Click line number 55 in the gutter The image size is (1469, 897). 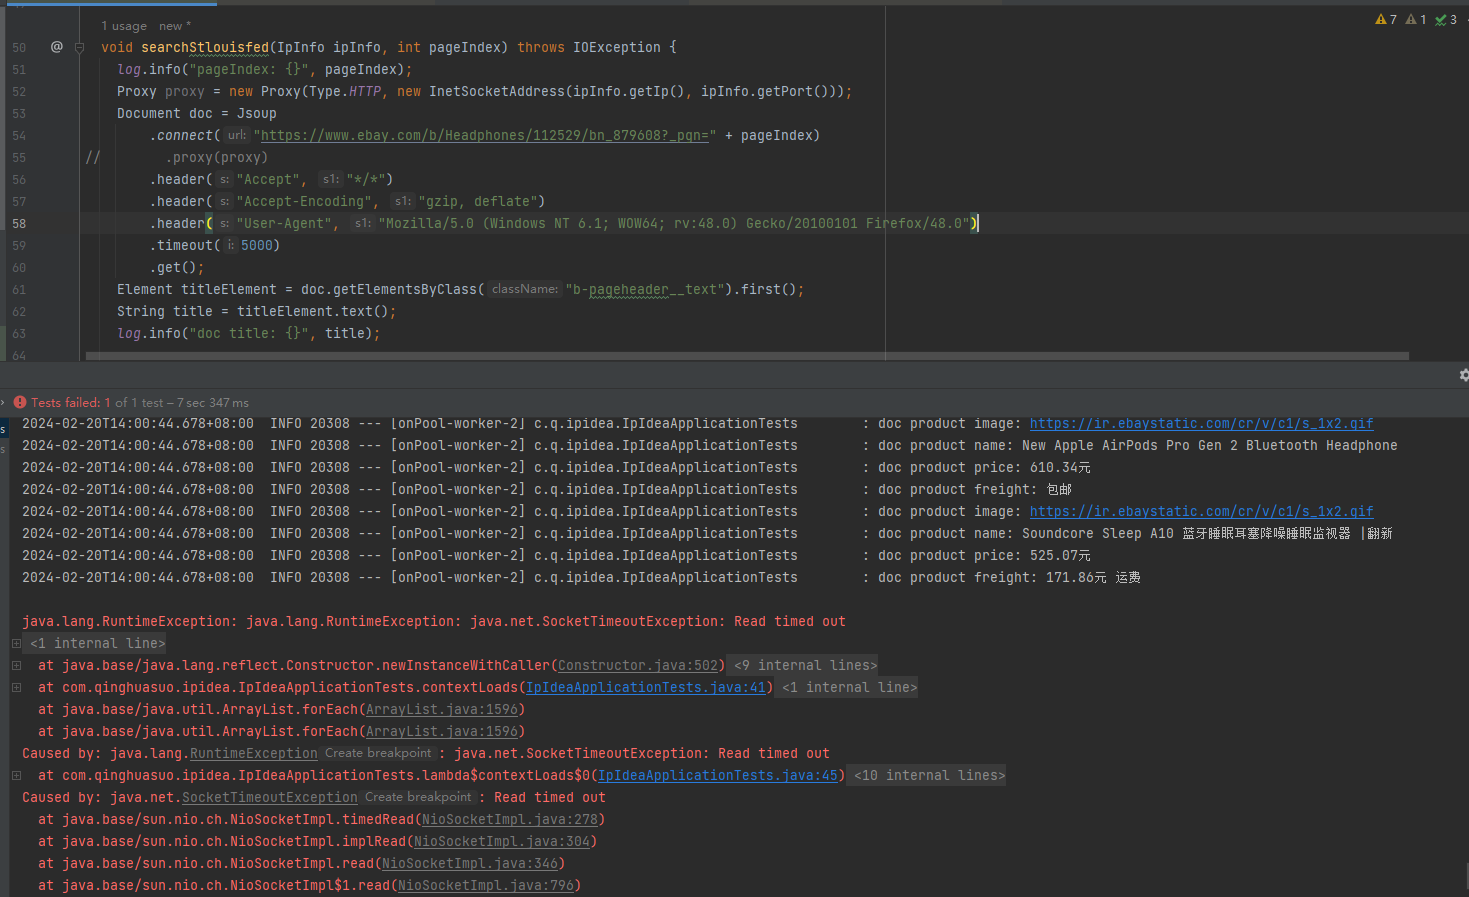[x=19, y=157]
